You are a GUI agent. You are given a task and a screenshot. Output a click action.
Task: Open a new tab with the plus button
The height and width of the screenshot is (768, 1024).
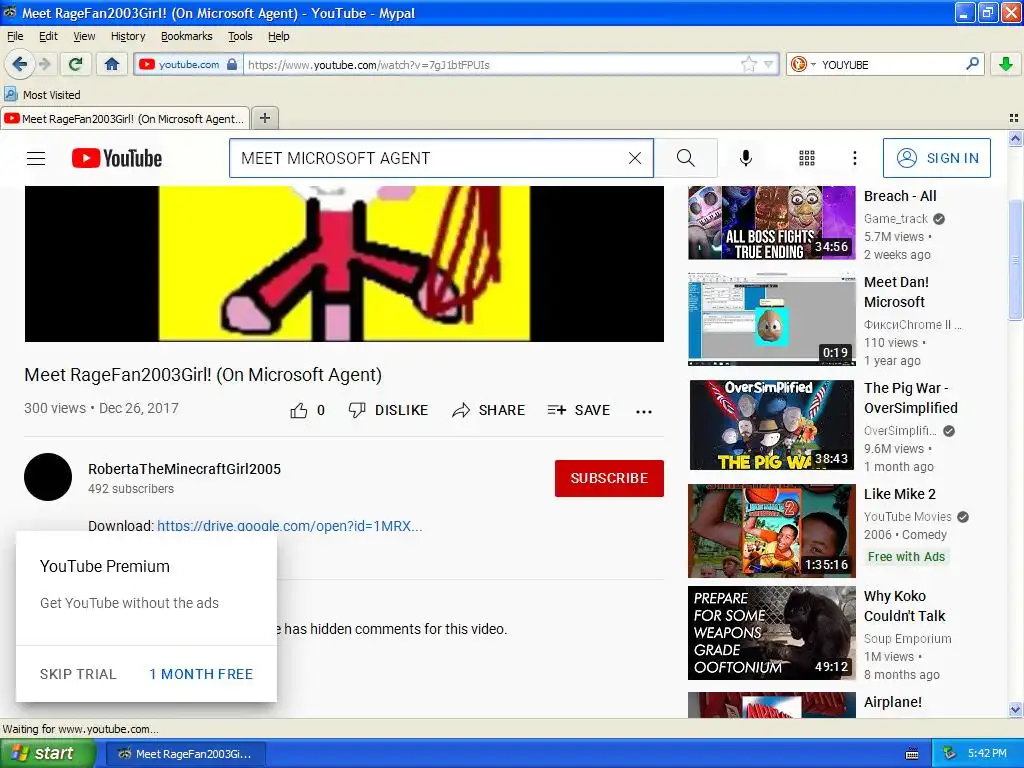click(264, 118)
